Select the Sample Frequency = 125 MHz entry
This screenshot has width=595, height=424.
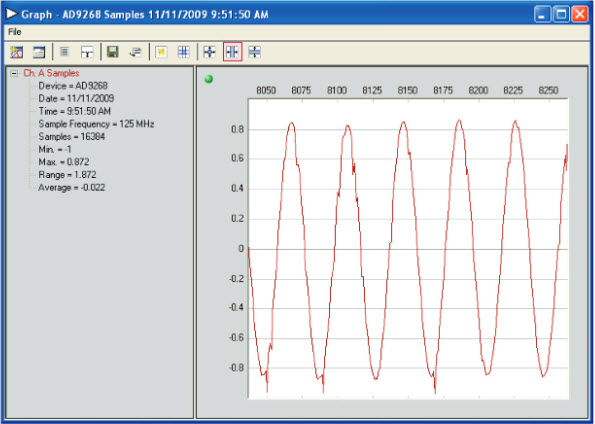(96, 124)
